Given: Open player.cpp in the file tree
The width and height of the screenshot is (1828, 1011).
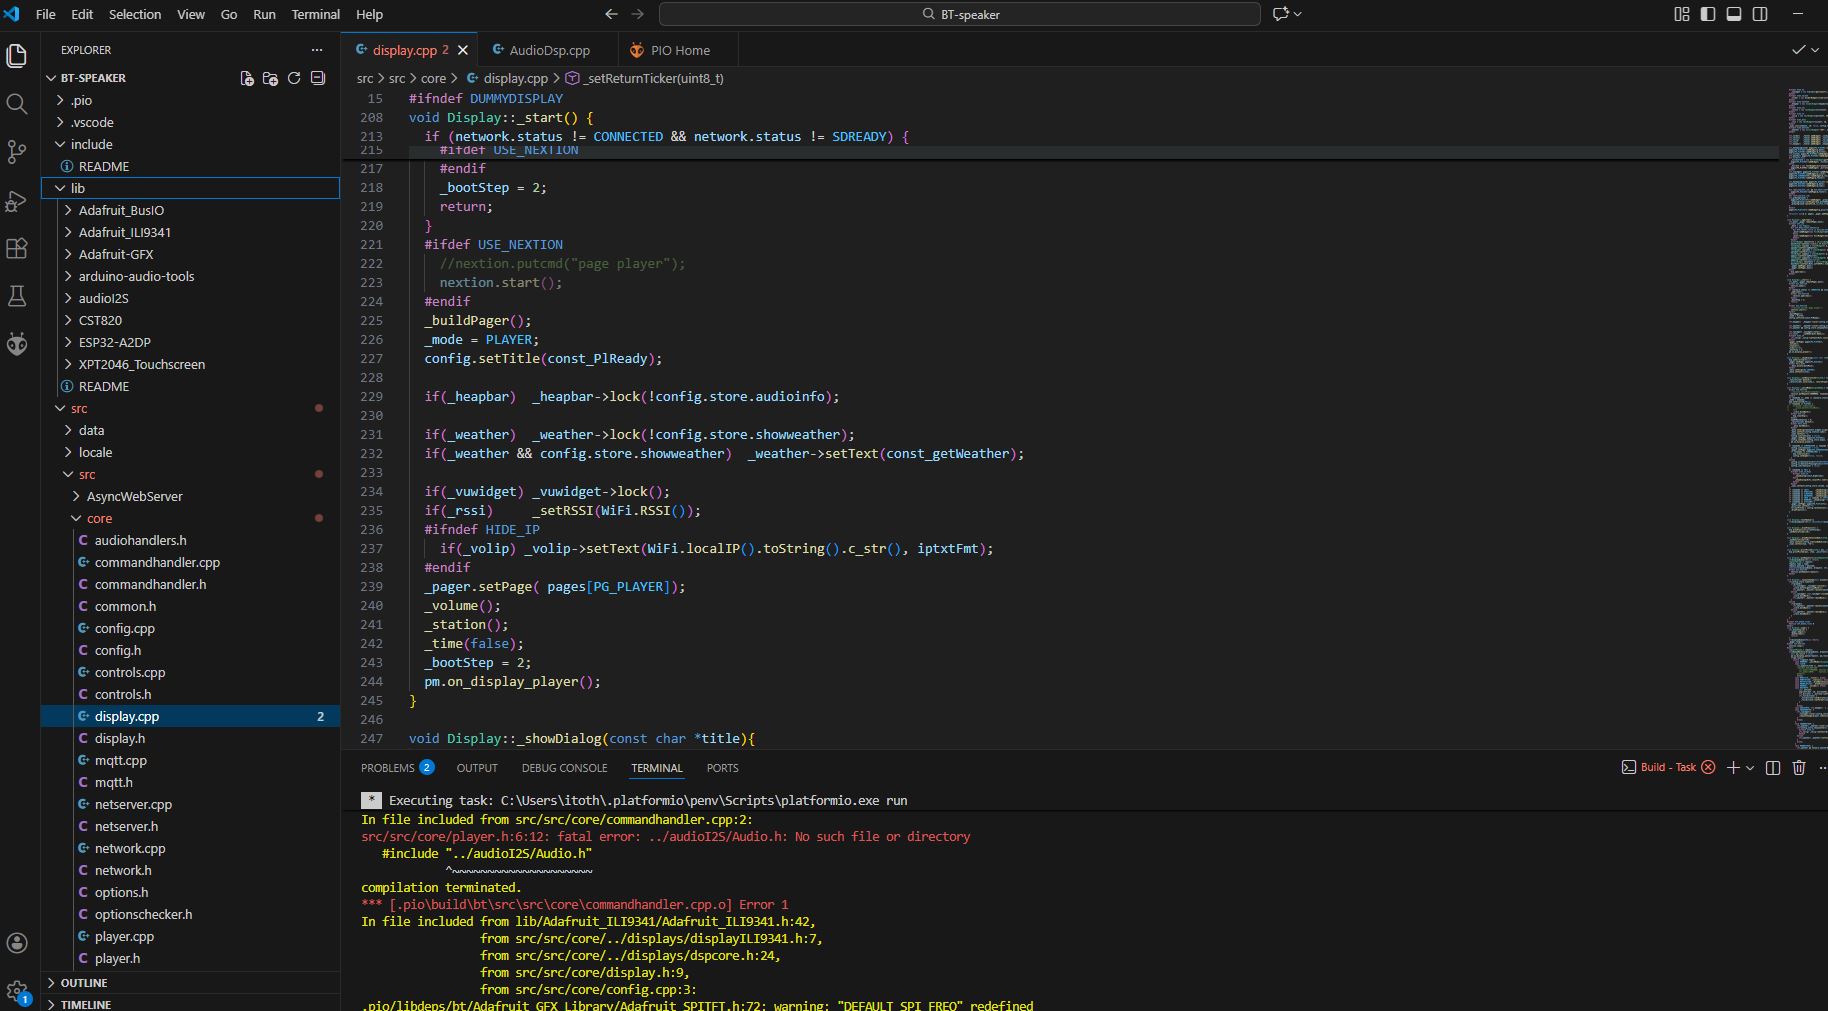Looking at the screenshot, I should click(124, 936).
